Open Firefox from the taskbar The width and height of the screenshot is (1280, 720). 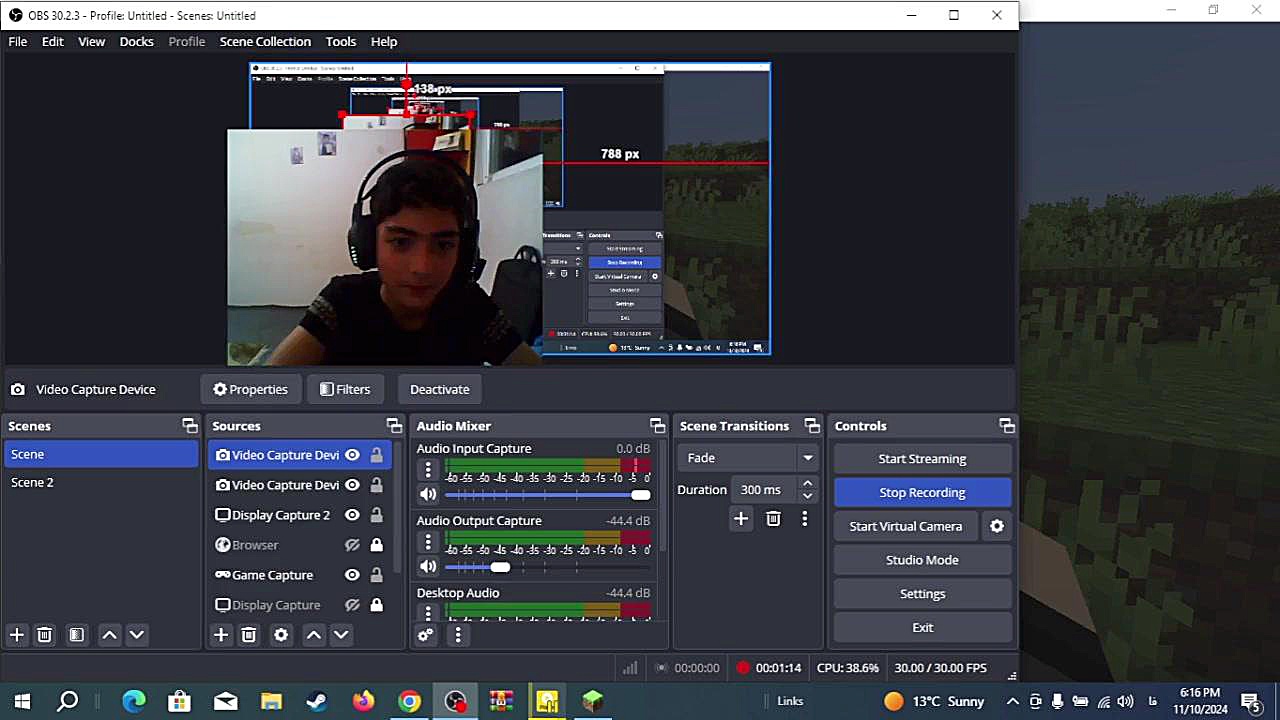(363, 701)
